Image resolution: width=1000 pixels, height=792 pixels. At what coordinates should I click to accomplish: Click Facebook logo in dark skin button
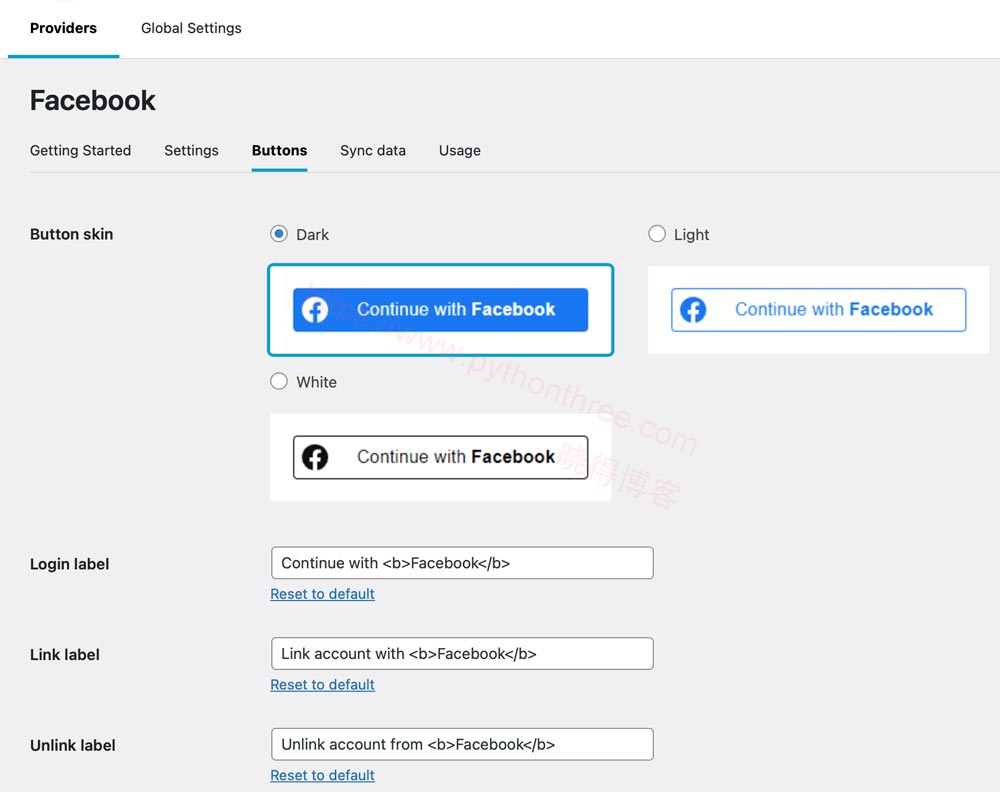[315, 310]
